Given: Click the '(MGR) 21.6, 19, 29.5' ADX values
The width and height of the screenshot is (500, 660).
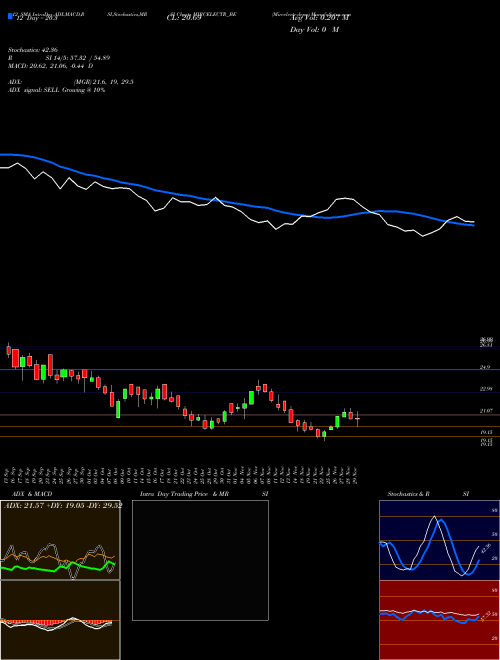Looking at the screenshot, I should click(x=104, y=82).
